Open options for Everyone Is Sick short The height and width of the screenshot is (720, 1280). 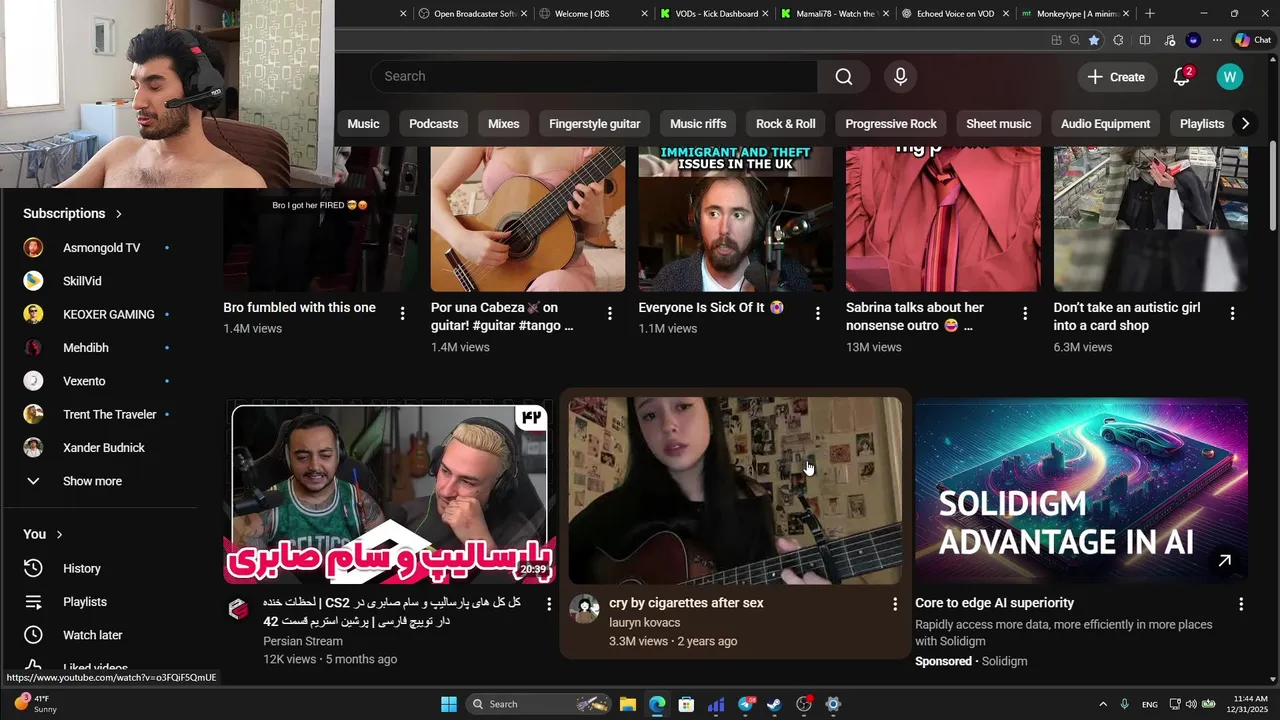[x=817, y=314]
